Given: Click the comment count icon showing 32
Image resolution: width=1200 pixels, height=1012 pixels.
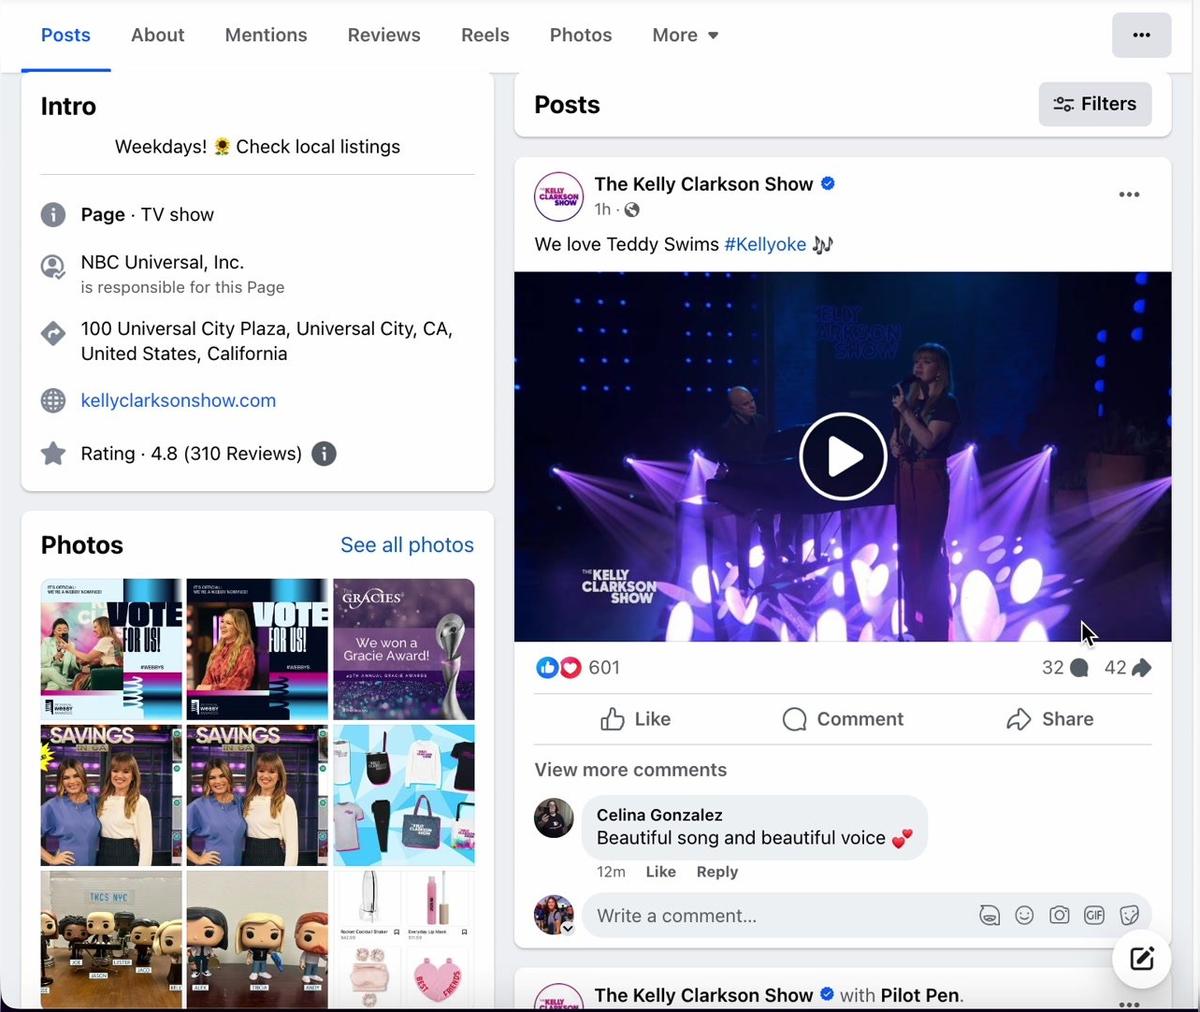Looking at the screenshot, I should [x=1079, y=668].
